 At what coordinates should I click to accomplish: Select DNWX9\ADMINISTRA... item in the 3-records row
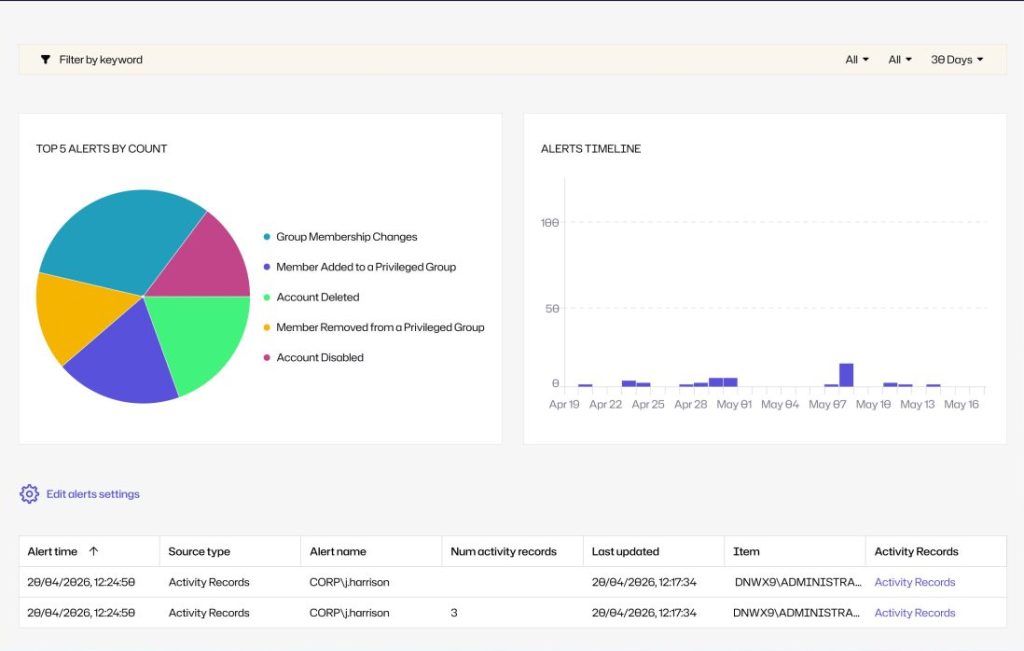point(796,612)
